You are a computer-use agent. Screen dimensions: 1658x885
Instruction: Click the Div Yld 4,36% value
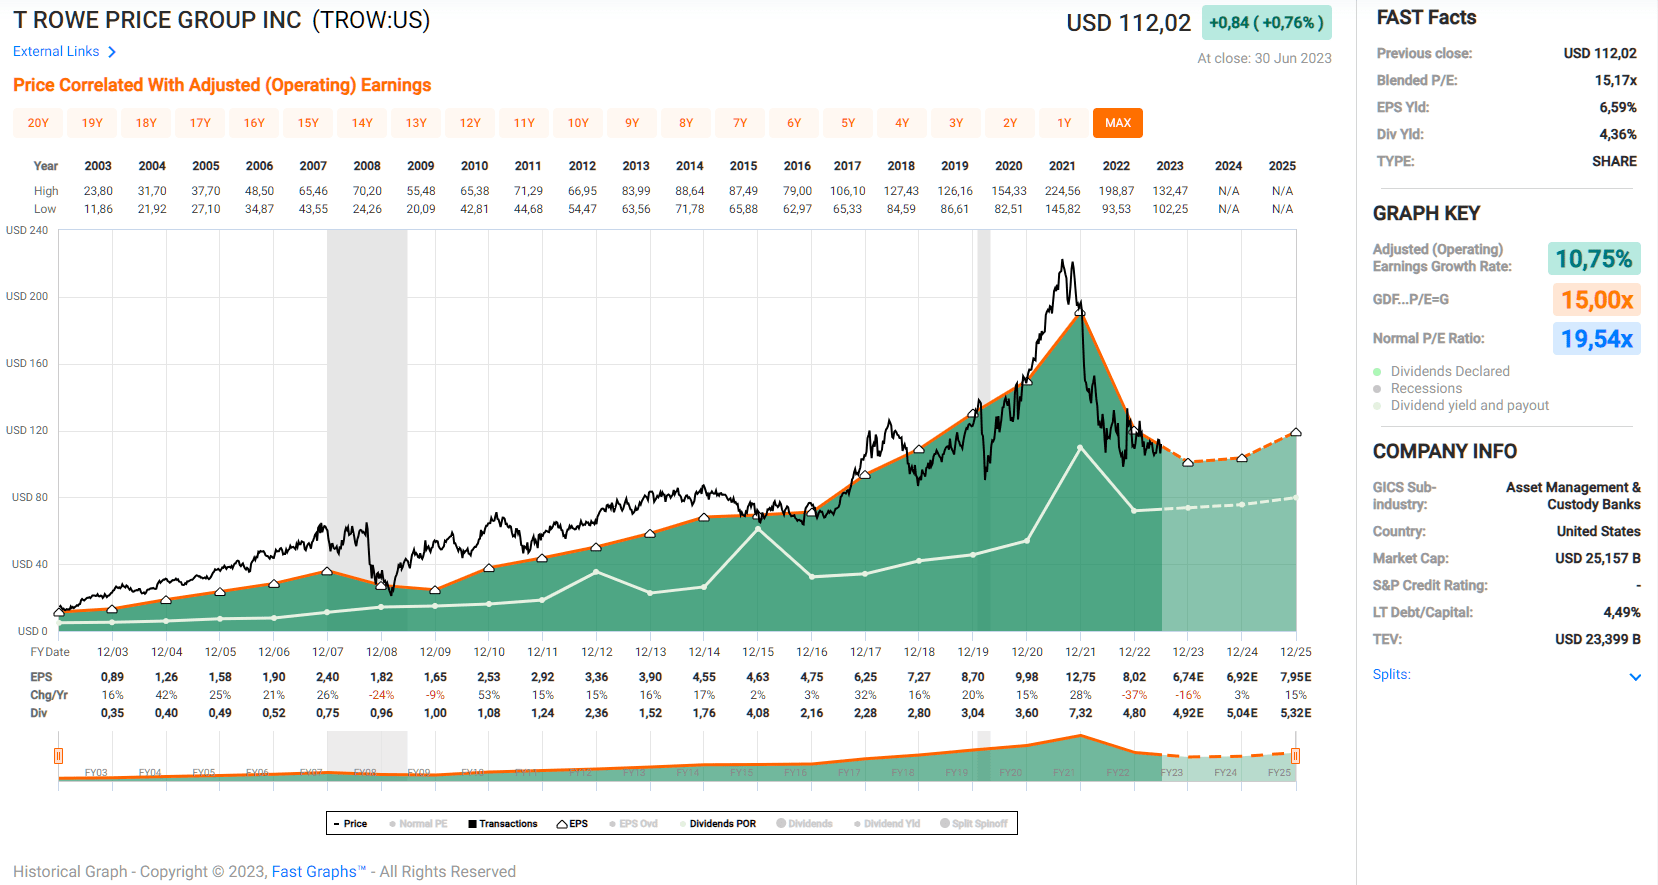tap(1617, 134)
